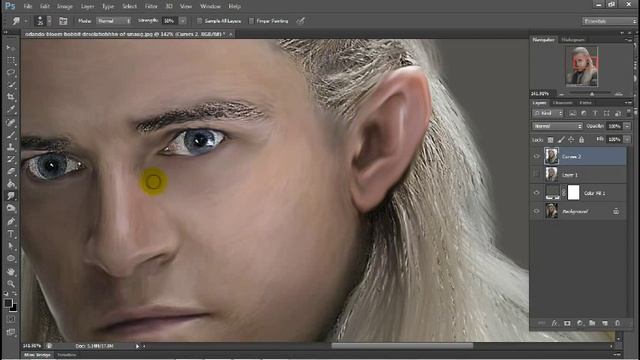
Task: Toggle the brush panel icon in options bar
Action: pyautogui.click(x=63, y=21)
